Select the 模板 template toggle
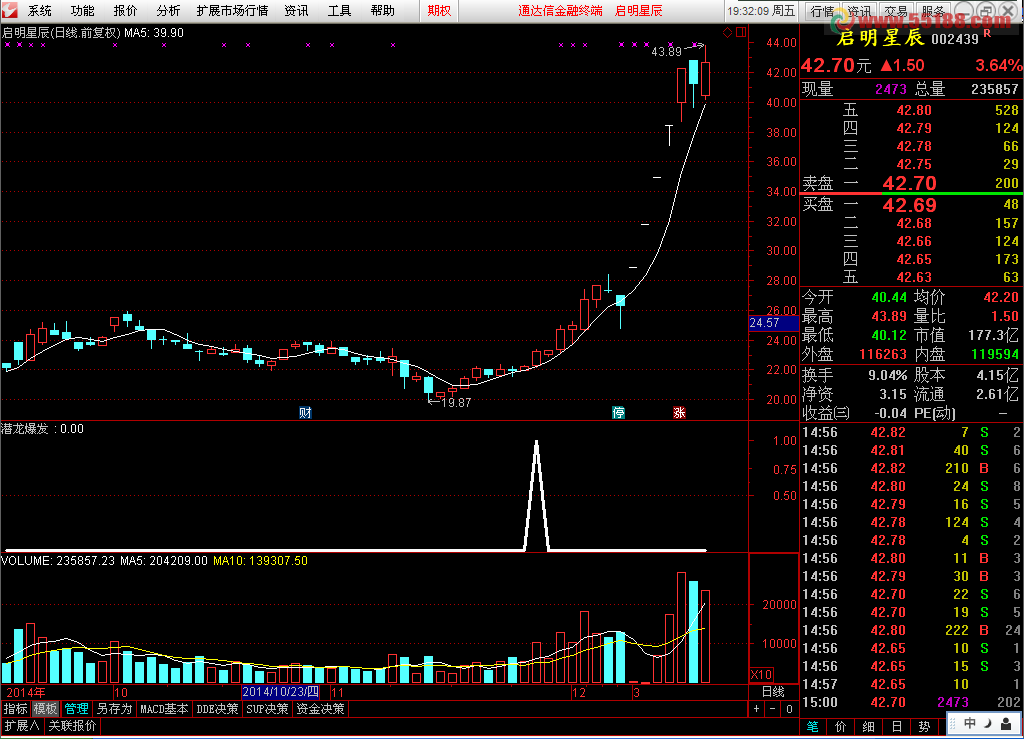Image resolution: width=1024 pixels, height=739 pixels. (x=46, y=708)
